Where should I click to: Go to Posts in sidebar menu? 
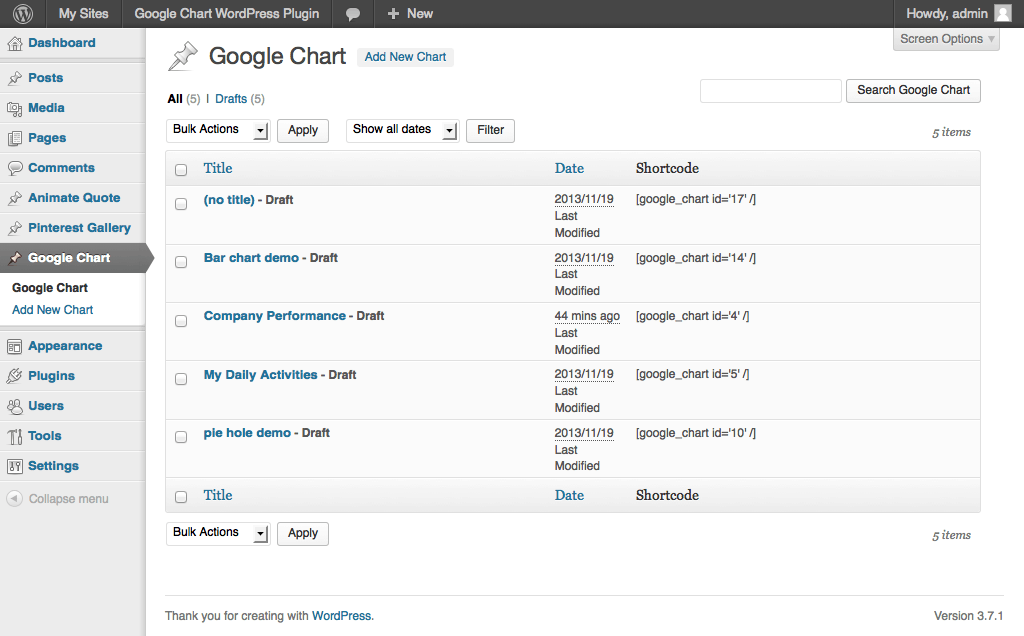click(46, 78)
